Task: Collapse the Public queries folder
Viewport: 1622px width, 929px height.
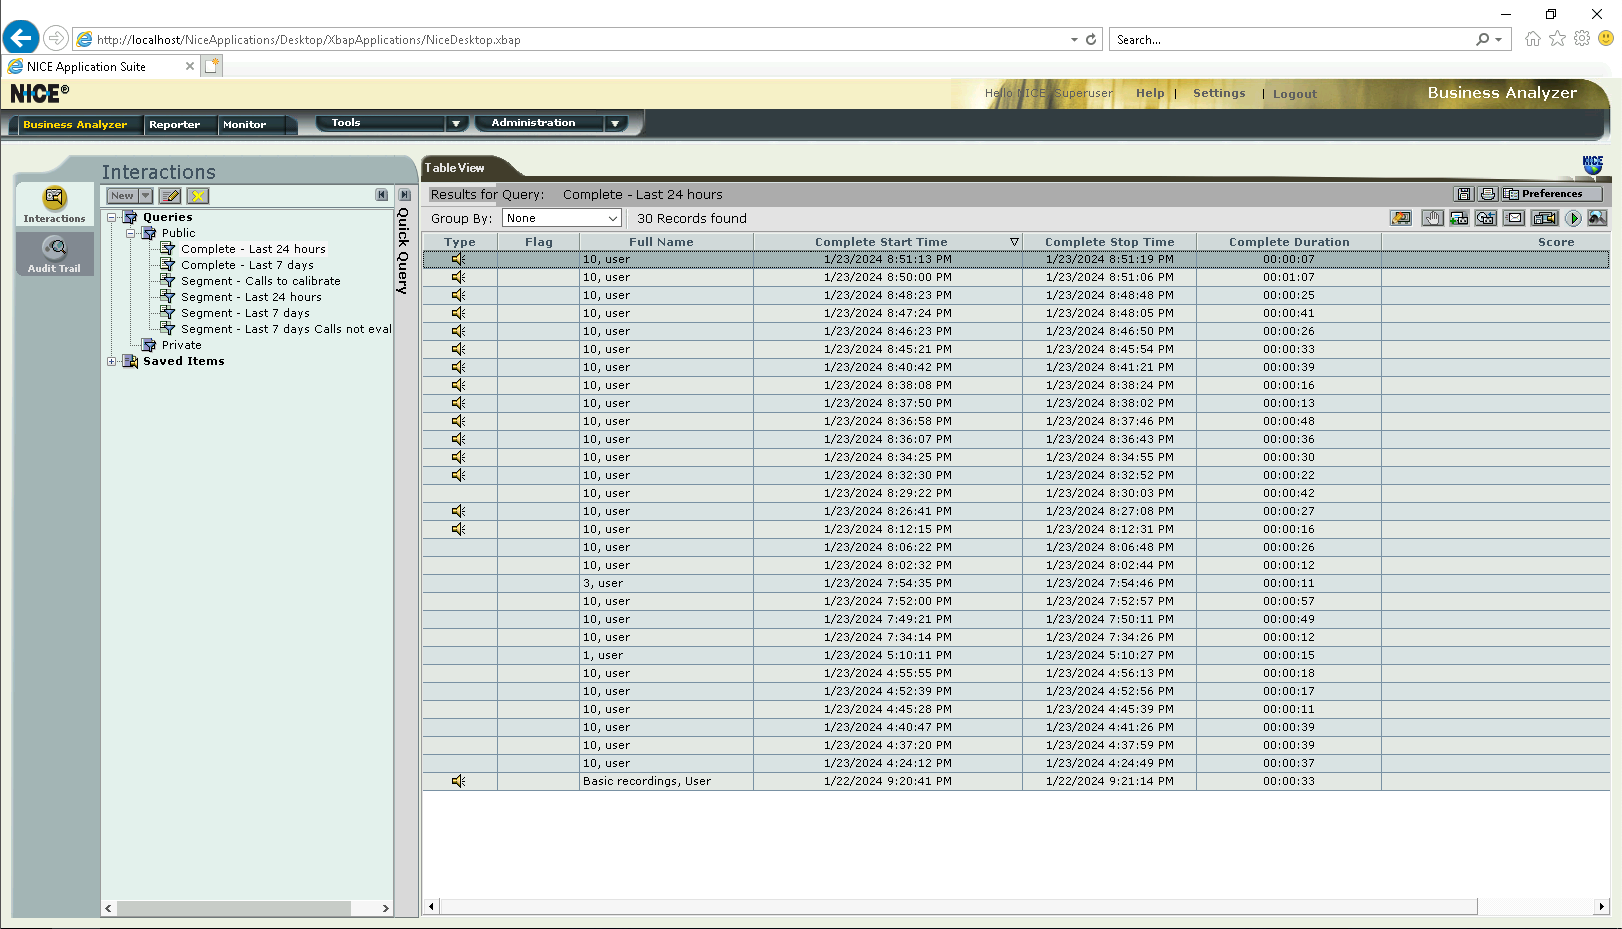Action: [130, 233]
